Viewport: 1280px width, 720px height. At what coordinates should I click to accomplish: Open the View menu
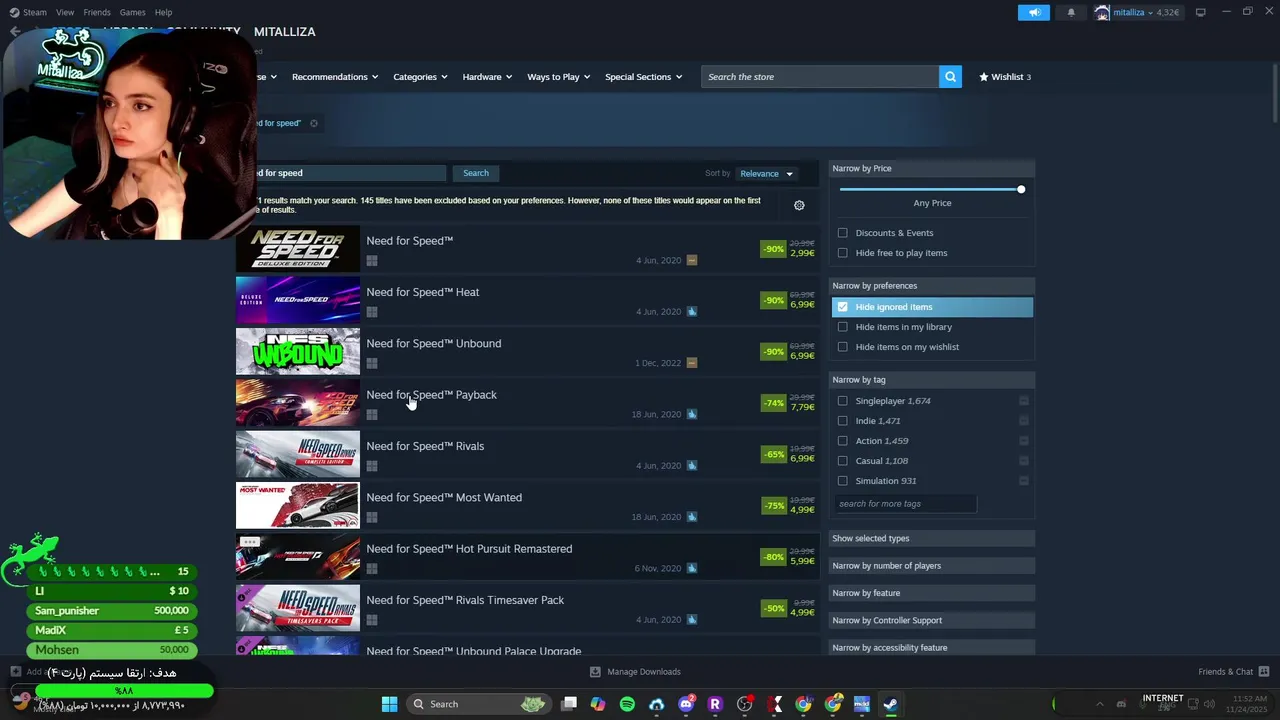coord(65,12)
